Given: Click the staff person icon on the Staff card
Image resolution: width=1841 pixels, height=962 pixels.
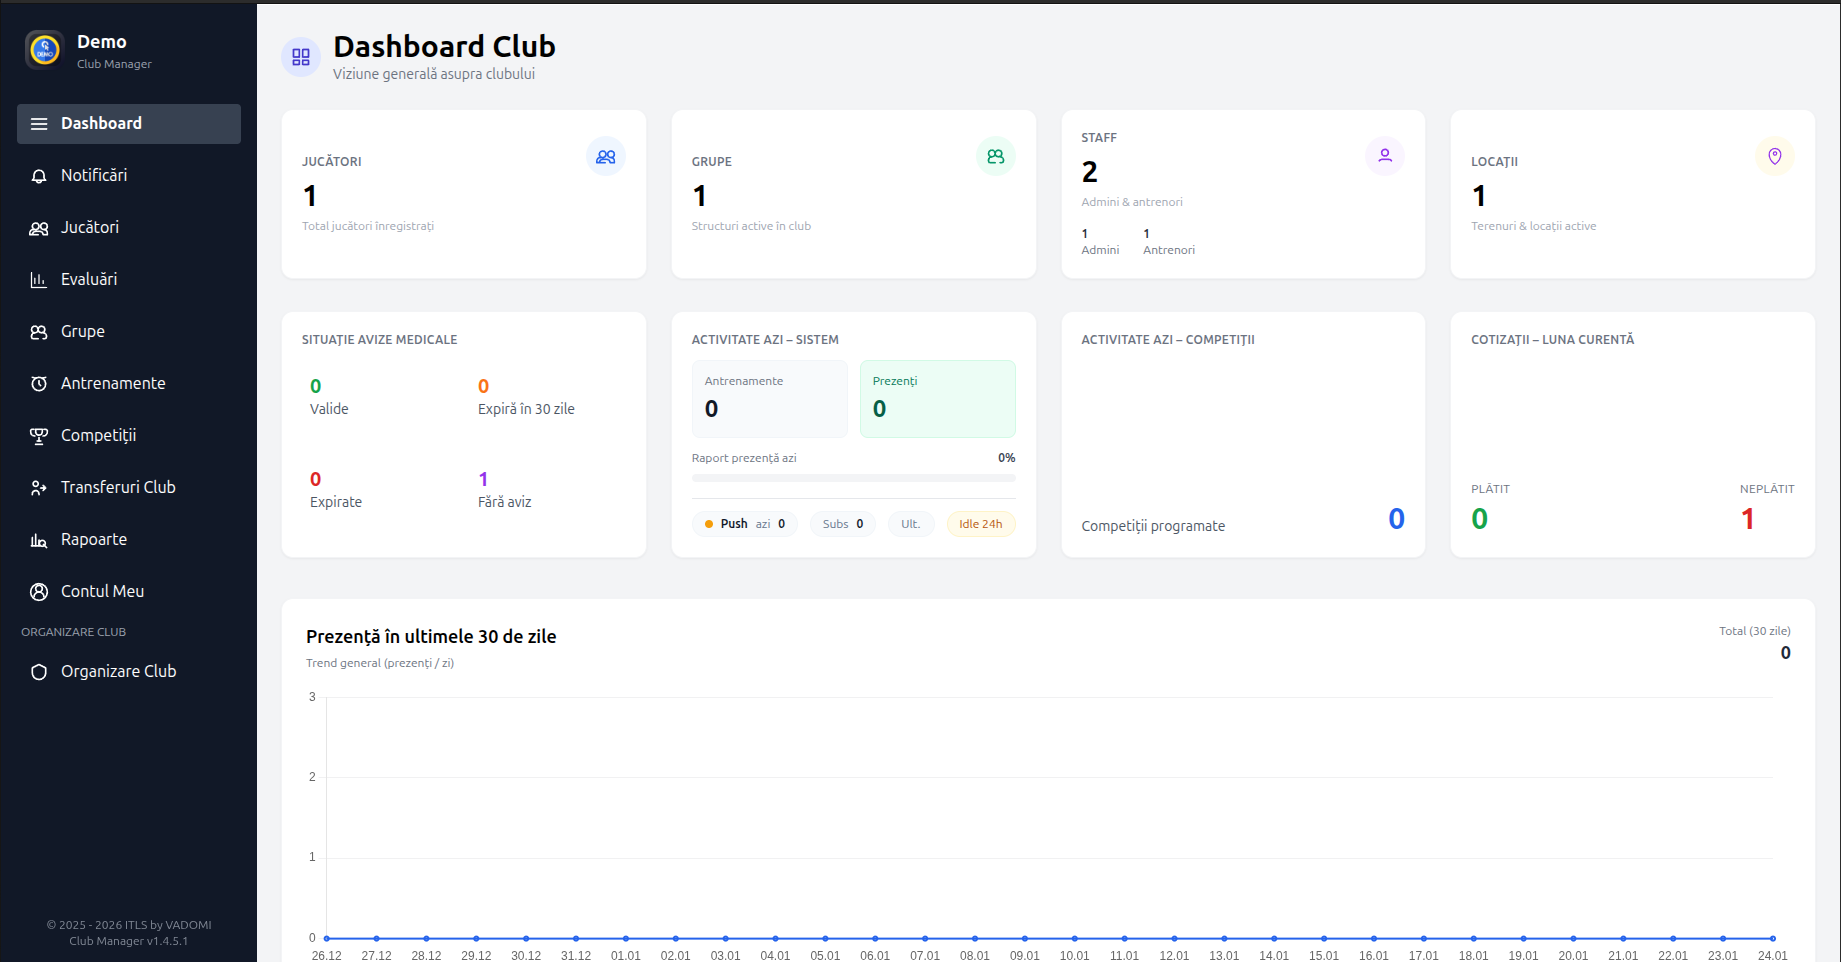Looking at the screenshot, I should tap(1384, 156).
